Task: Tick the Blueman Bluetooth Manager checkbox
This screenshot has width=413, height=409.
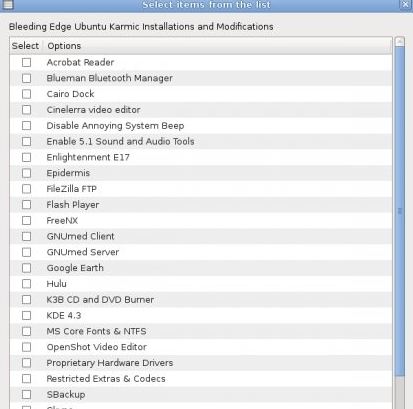Action: pyautogui.click(x=26, y=78)
